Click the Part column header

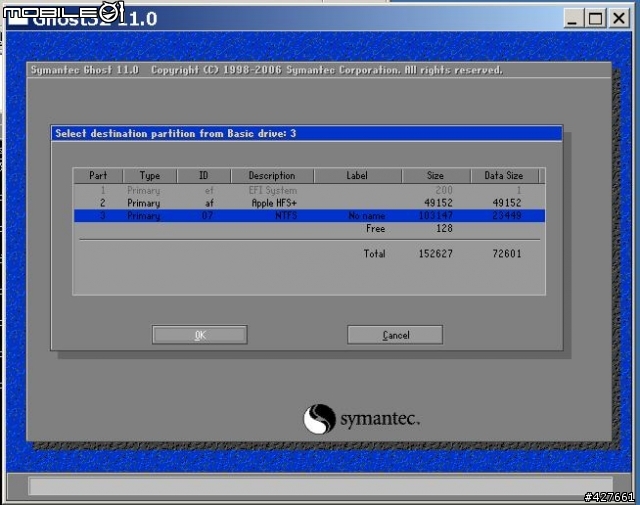tap(98, 176)
